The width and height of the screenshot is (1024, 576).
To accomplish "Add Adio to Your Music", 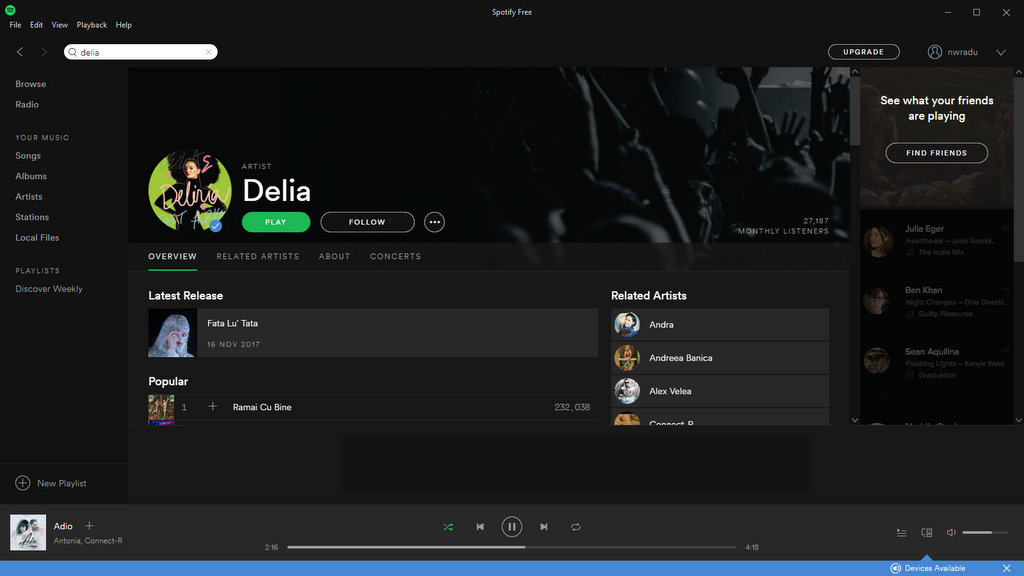I will click(x=89, y=526).
